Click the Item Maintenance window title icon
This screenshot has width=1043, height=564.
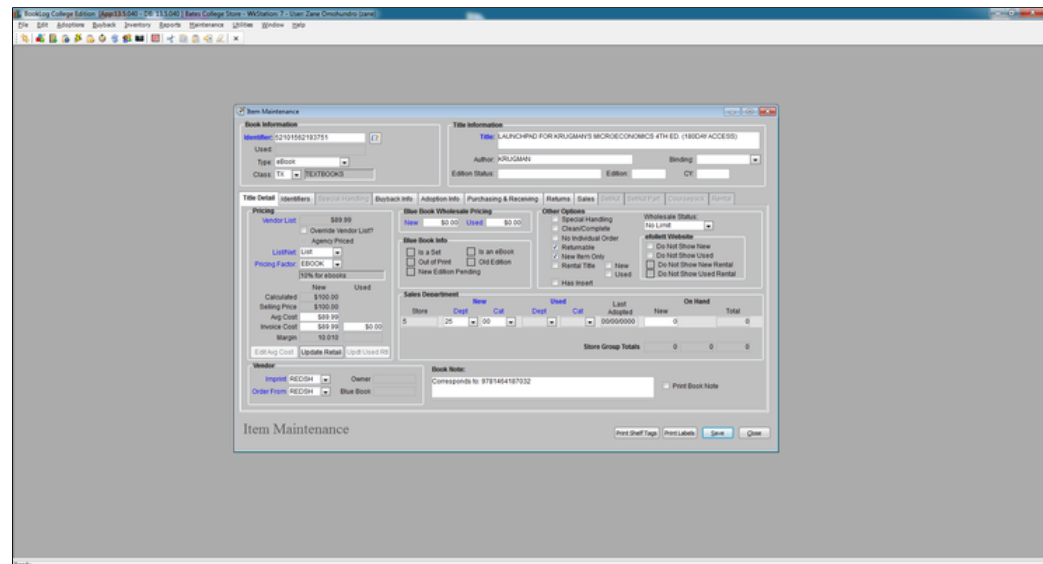pos(241,111)
